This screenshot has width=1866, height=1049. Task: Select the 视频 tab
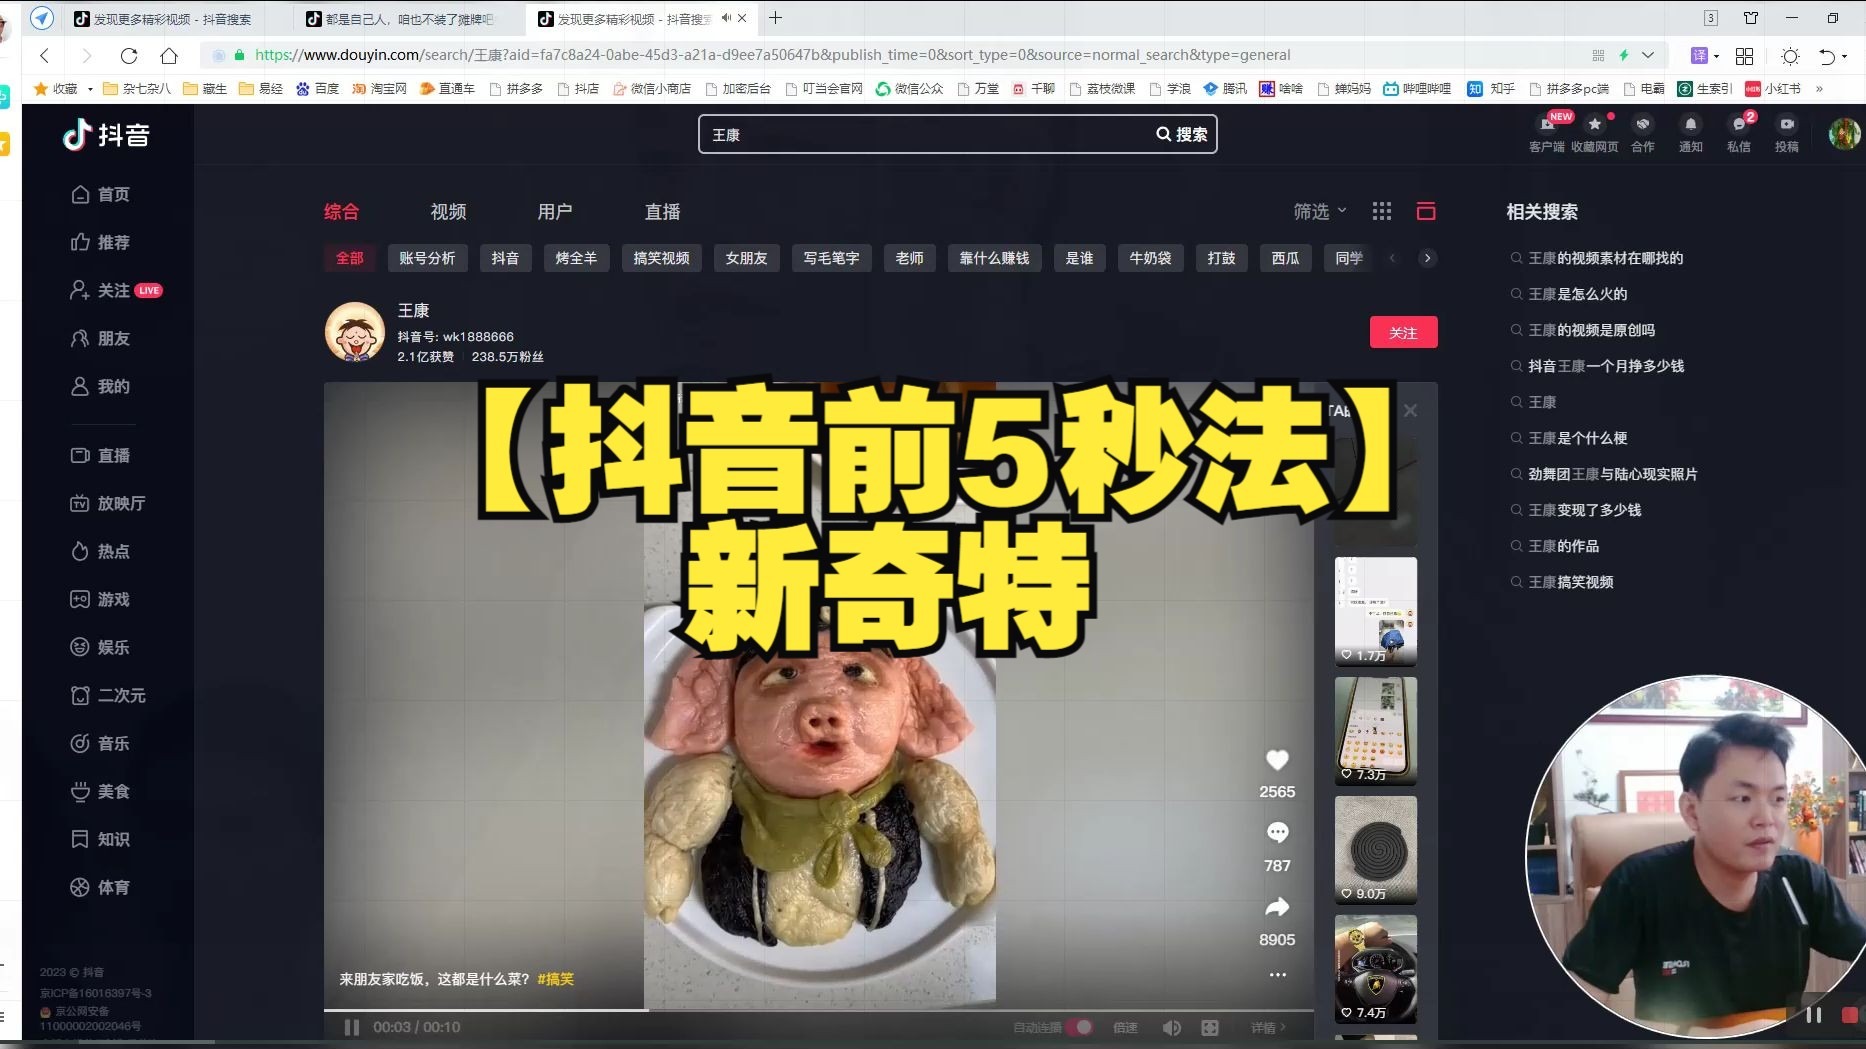448,211
